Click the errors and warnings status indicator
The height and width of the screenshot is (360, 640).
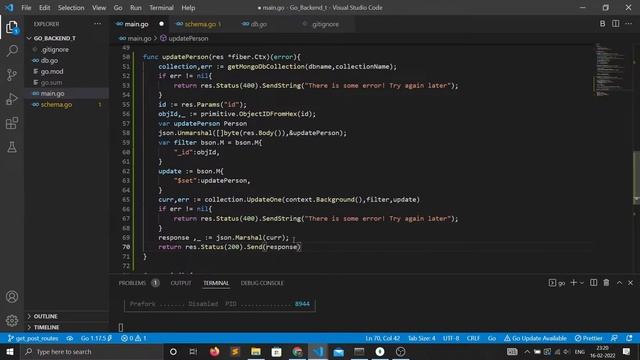[x=133, y=338]
